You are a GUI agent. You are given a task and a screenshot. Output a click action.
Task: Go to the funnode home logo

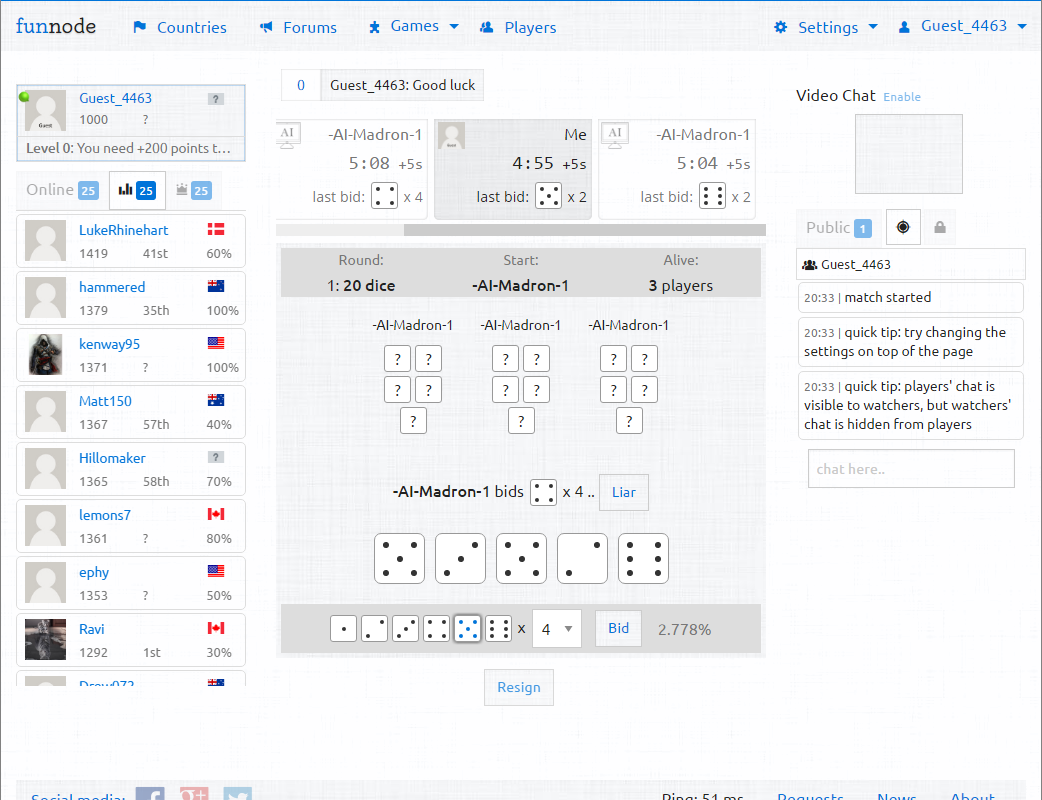[x=56, y=26]
